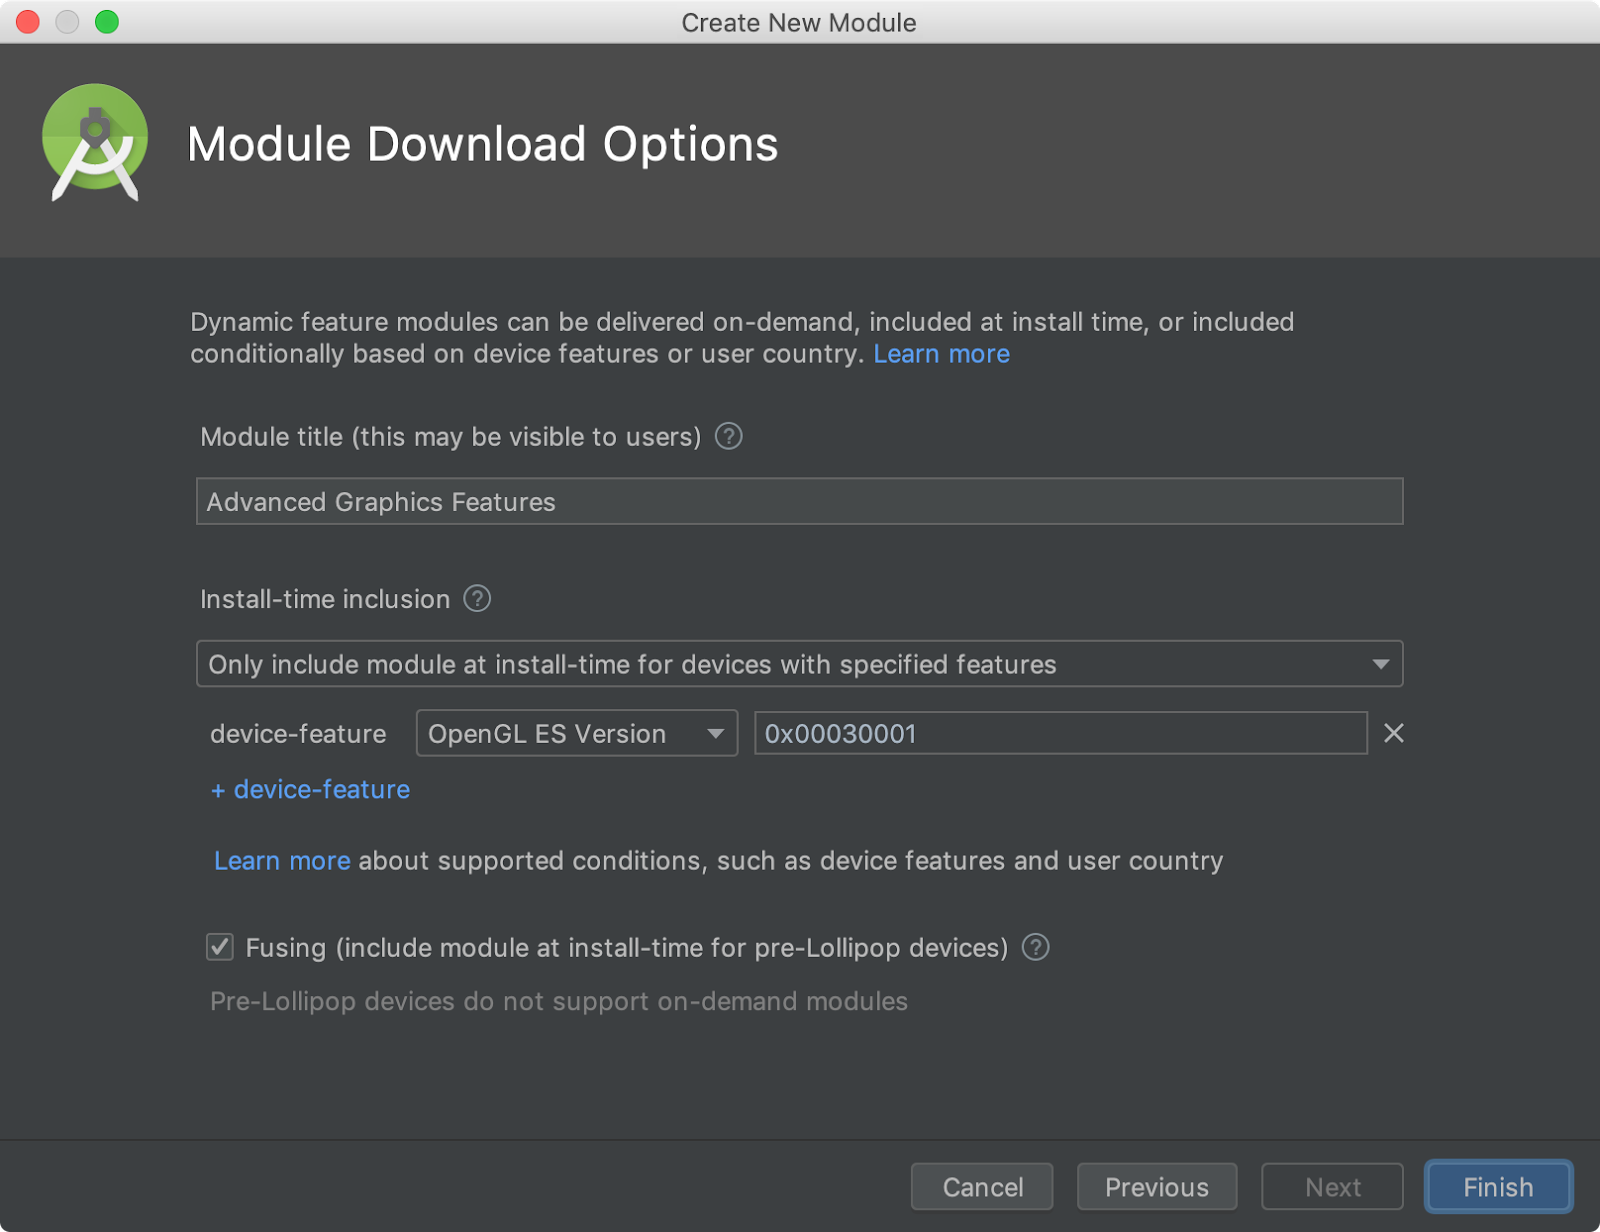Add another condition via + device-feature link
This screenshot has height=1232, width=1600.
(x=310, y=789)
